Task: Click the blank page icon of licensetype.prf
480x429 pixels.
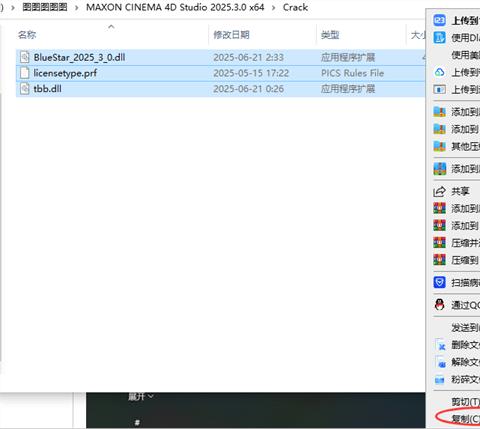Action: pyautogui.click(x=24, y=73)
